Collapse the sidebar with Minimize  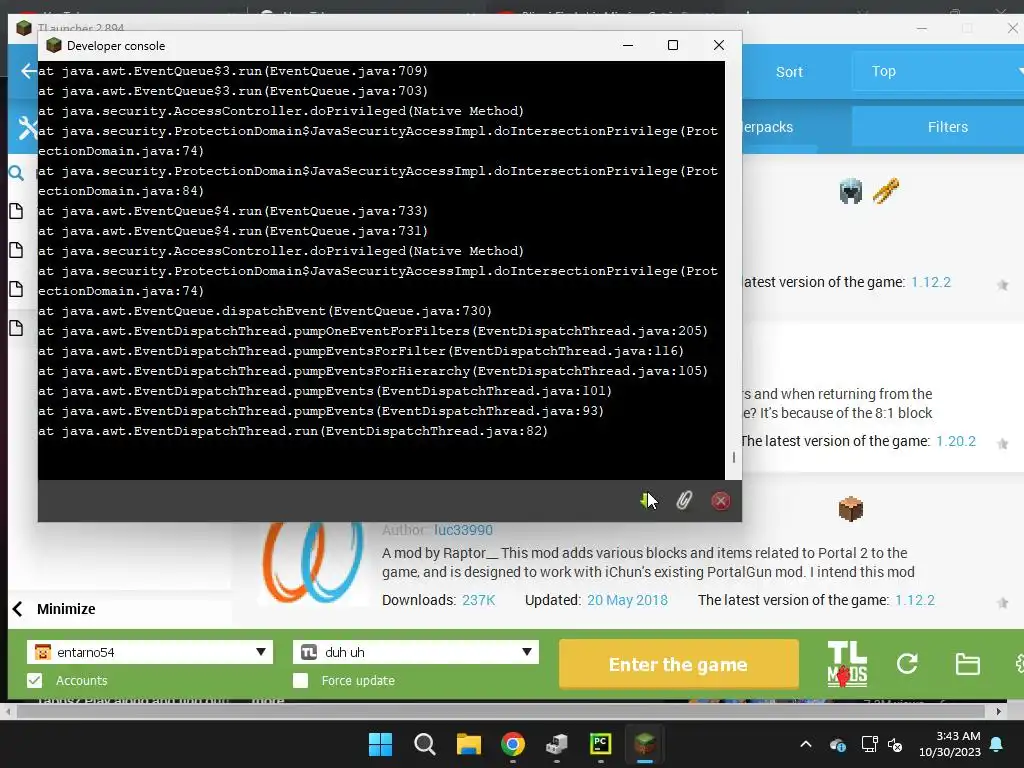pyautogui.click(x=54, y=609)
